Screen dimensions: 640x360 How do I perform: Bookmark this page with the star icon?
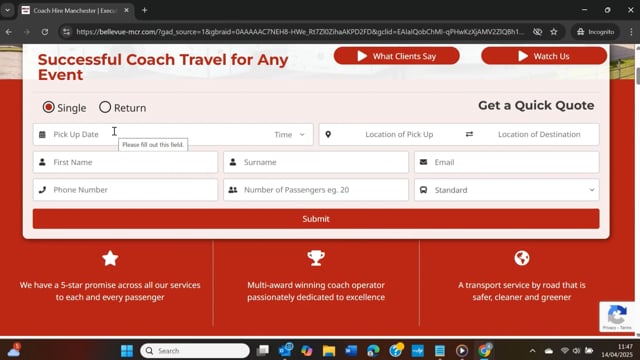553,32
